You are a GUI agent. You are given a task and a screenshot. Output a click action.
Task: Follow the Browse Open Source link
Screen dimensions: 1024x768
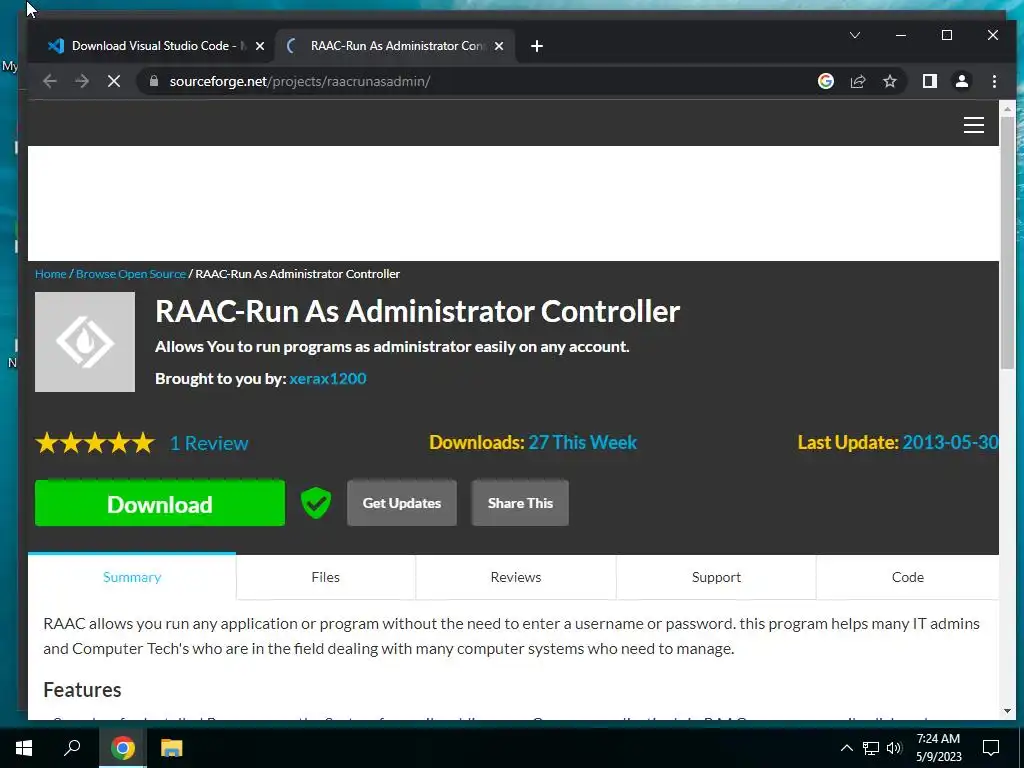pyautogui.click(x=131, y=274)
